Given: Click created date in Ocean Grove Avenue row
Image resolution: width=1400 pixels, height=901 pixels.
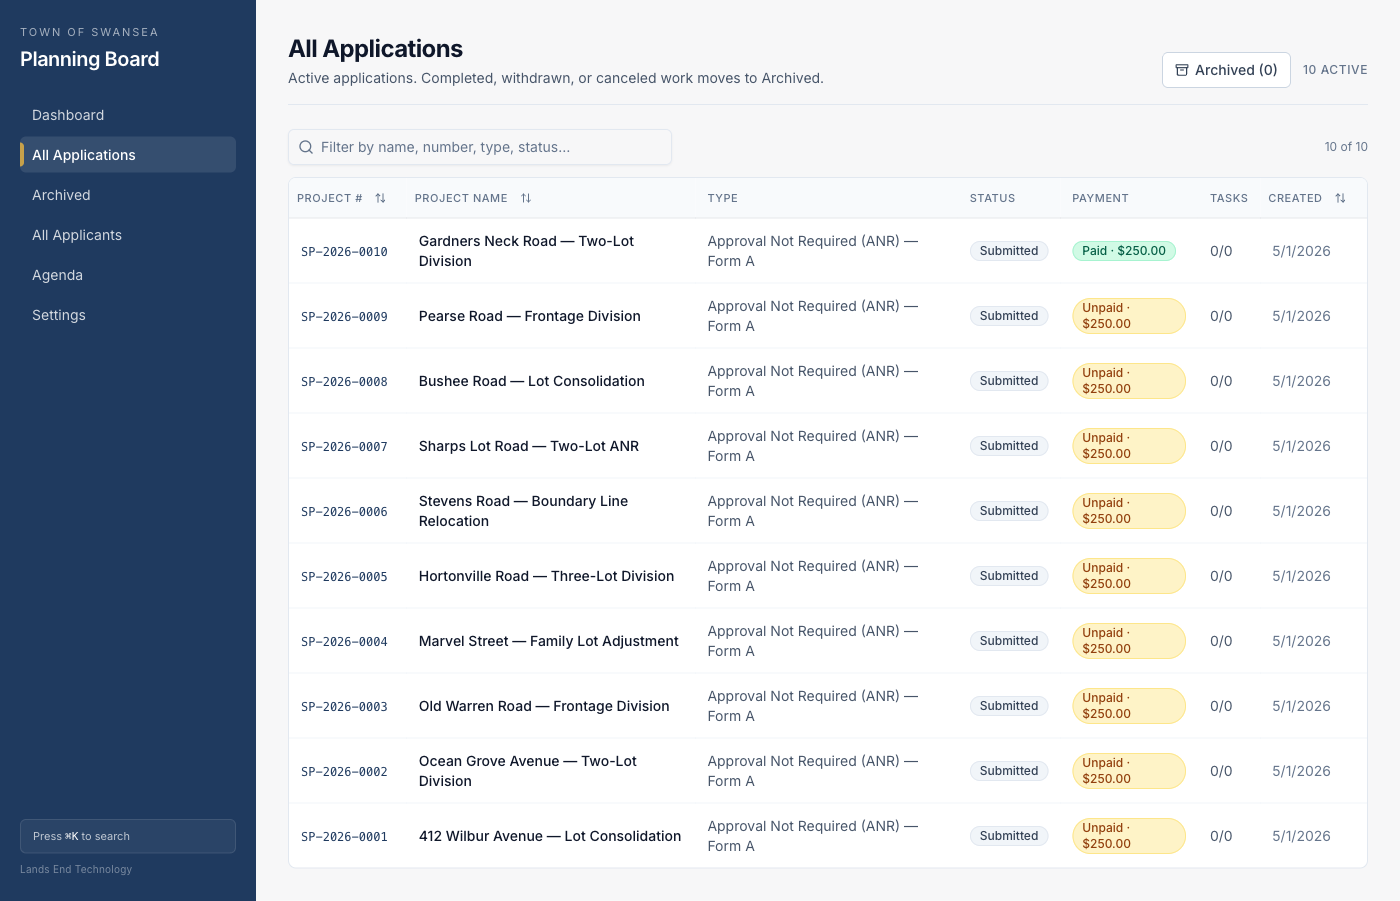Looking at the screenshot, I should coord(1301,771).
